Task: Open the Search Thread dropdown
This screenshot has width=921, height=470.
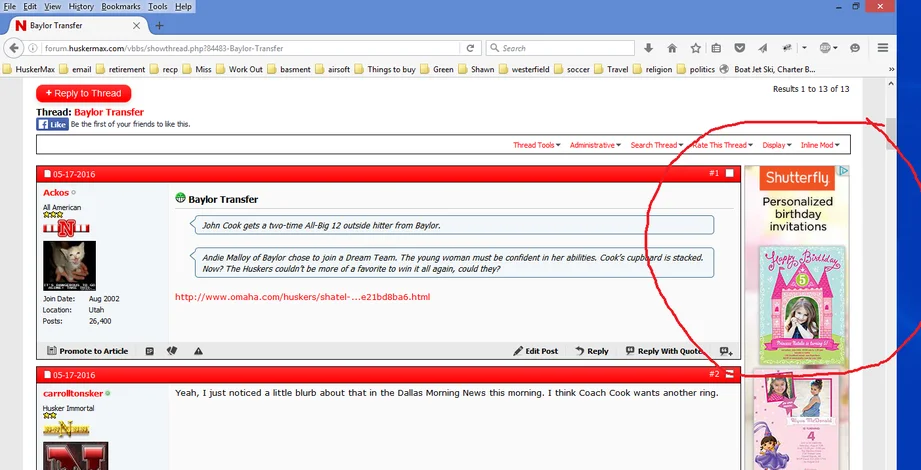Action: pyautogui.click(x=657, y=145)
